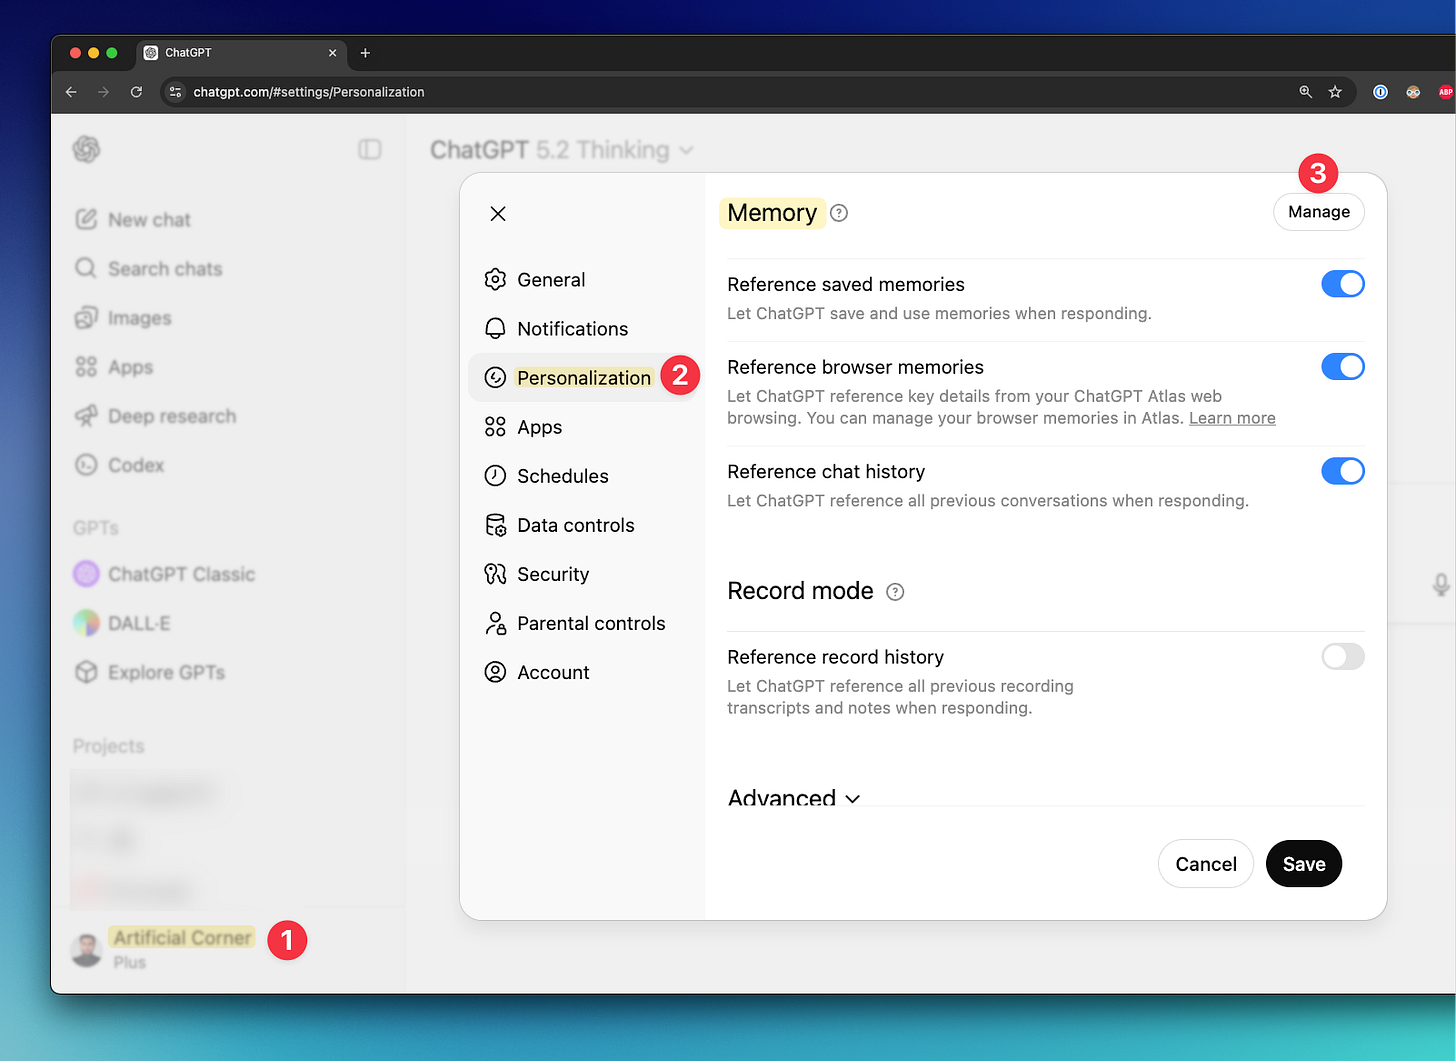Bookmark this page with the star icon
The height and width of the screenshot is (1061, 1456).
point(1335,92)
